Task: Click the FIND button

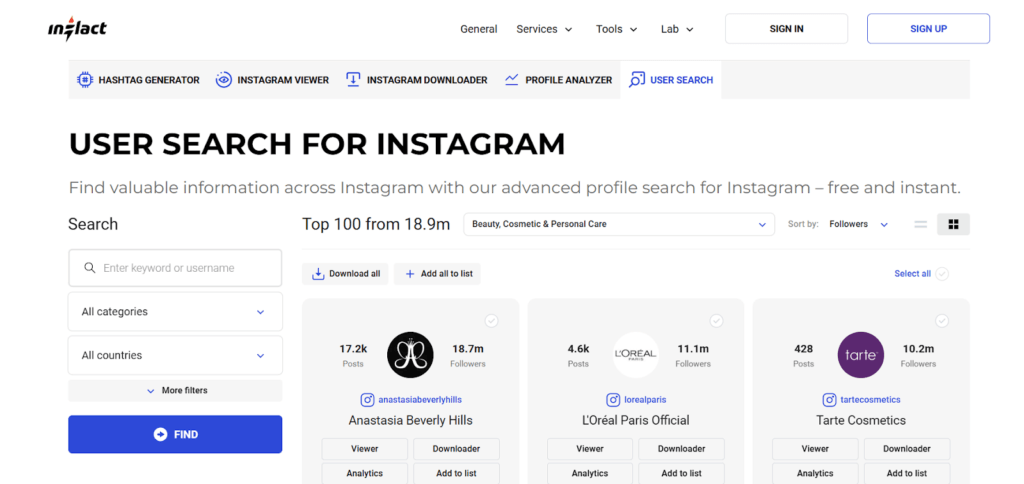Action: point(175,434)
